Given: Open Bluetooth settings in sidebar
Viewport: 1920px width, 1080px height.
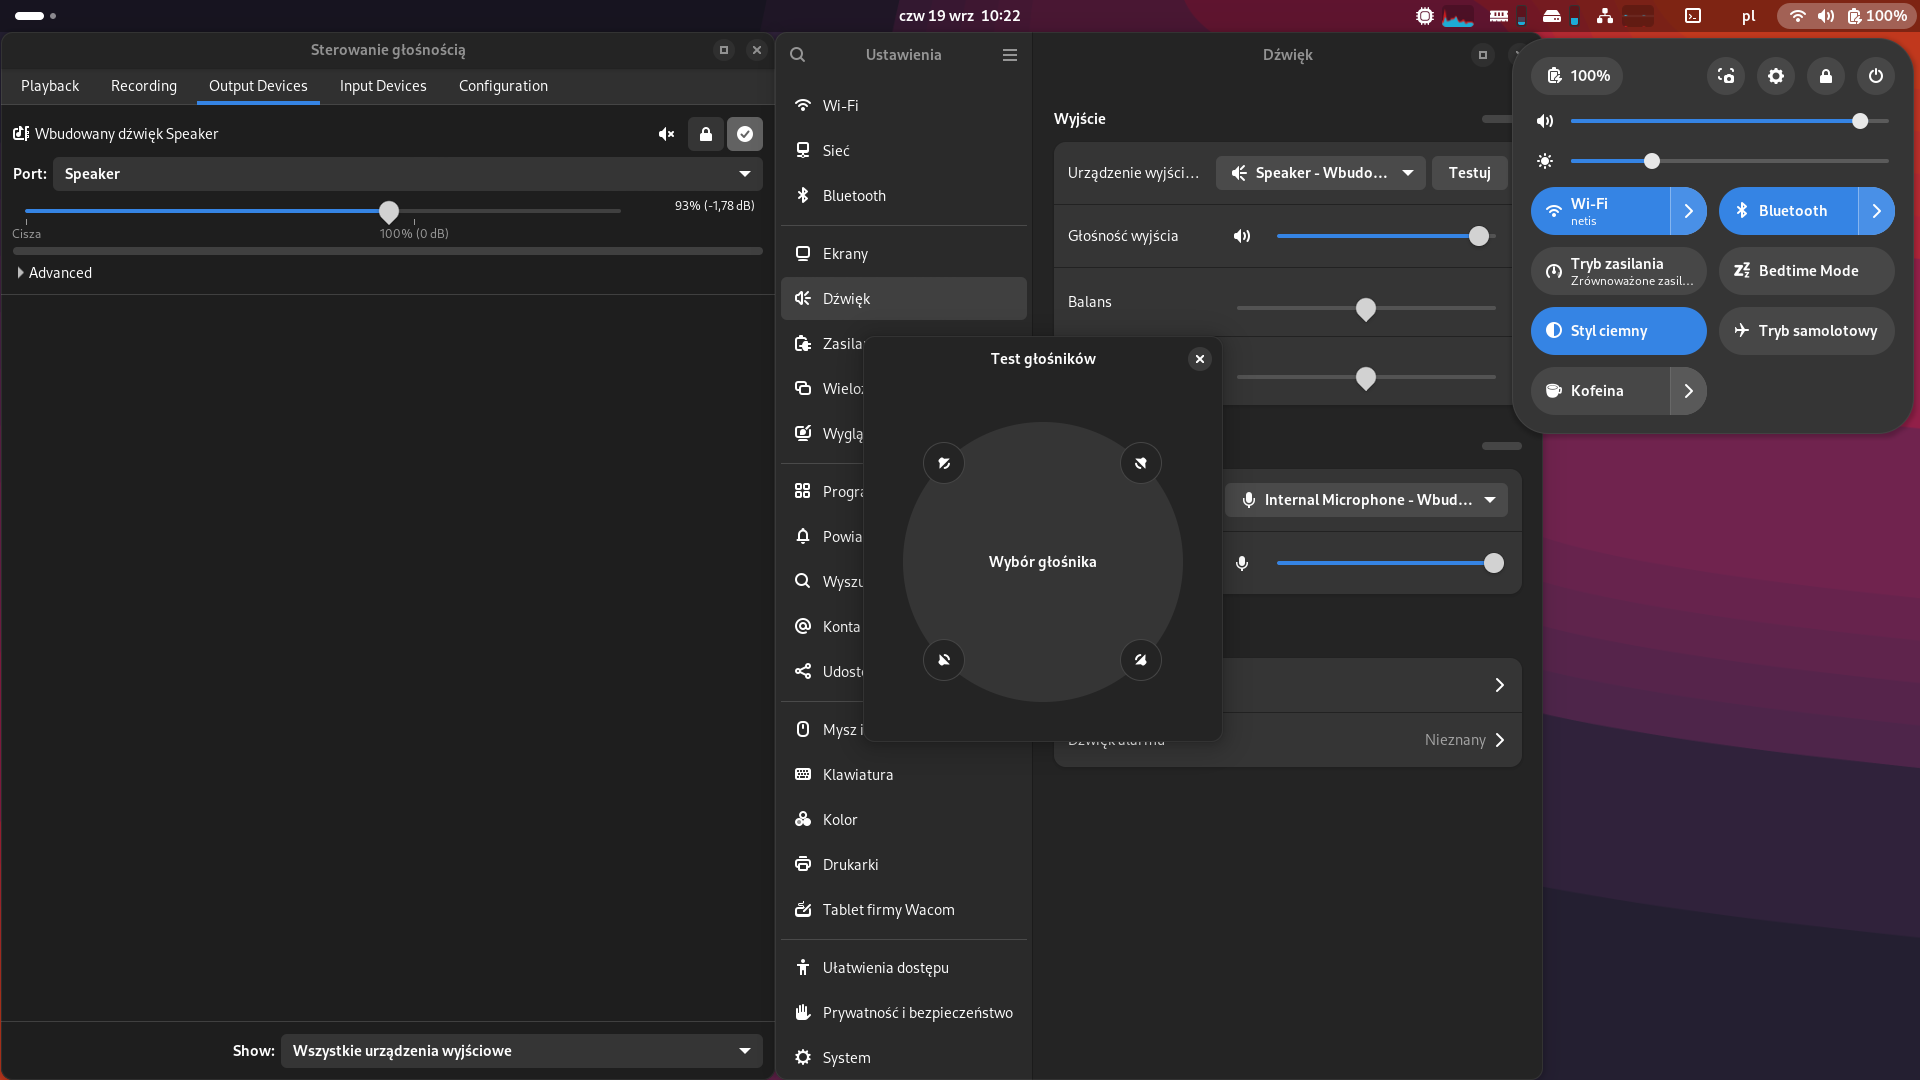Looking at the screenshot, I should coord(904,196).
